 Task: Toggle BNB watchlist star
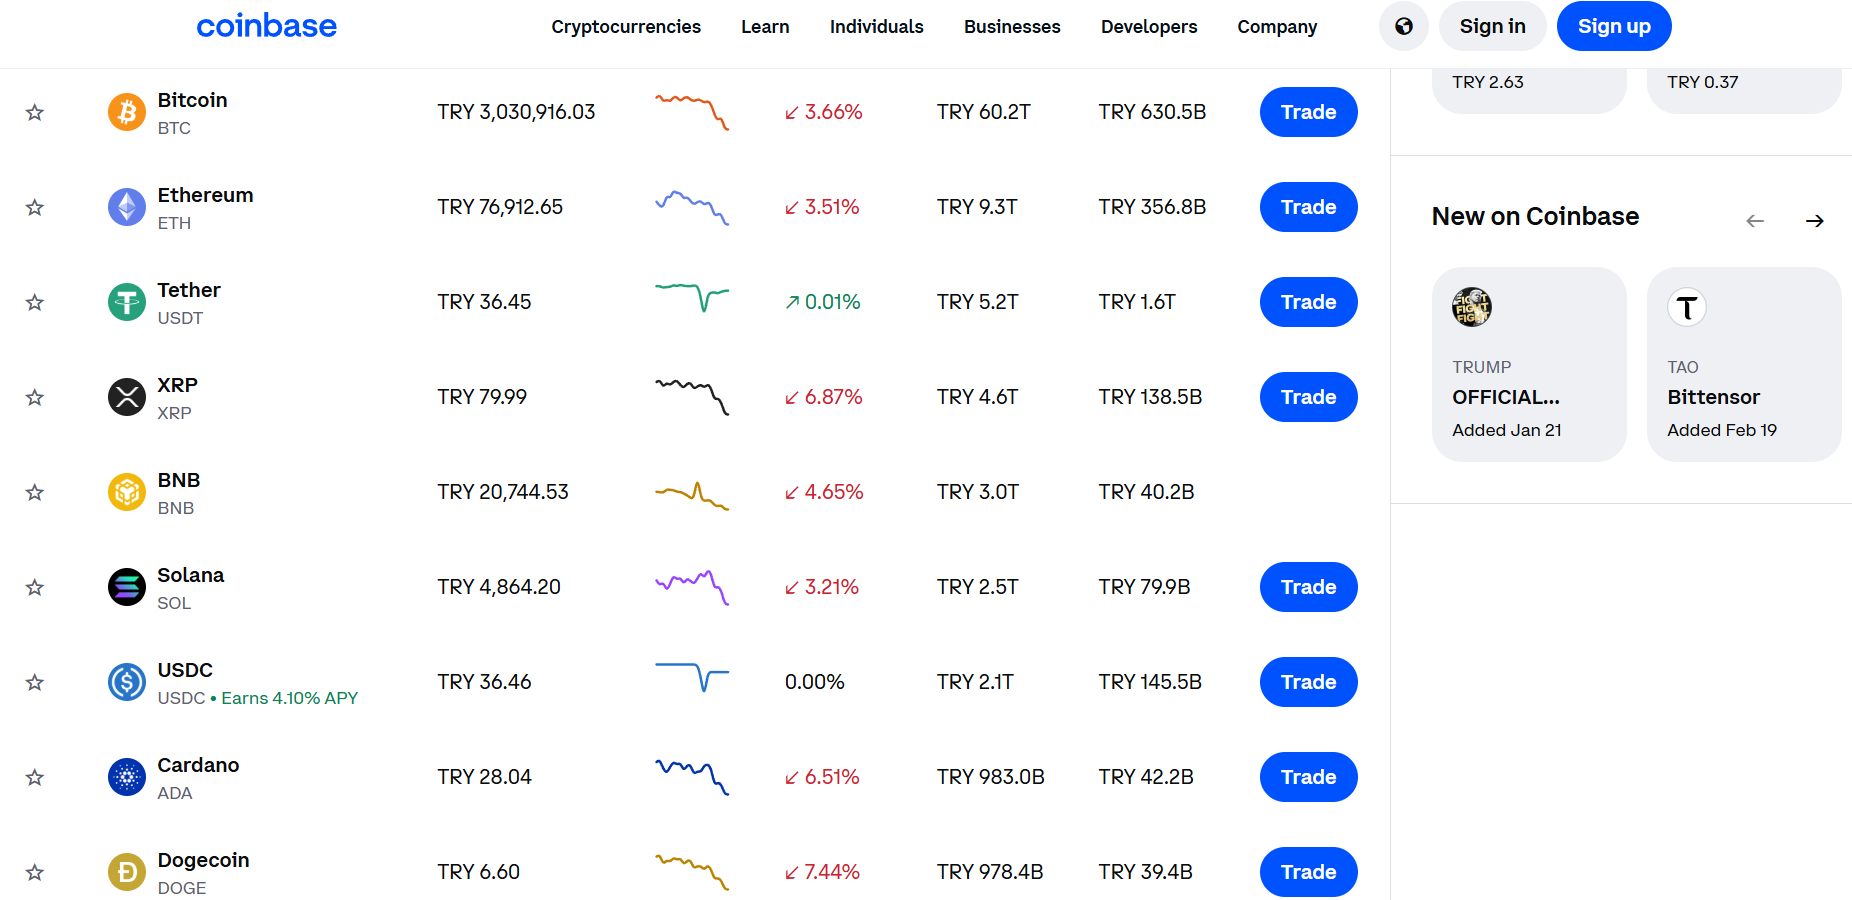pyautogui.click(x=35, y=492)
